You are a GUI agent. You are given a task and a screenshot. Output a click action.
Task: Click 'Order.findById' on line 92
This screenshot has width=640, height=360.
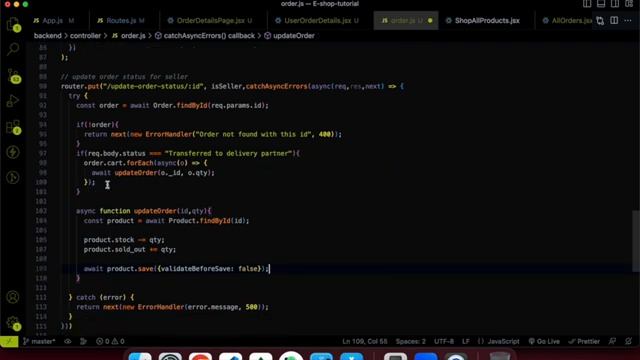click(x=180, y=105)
